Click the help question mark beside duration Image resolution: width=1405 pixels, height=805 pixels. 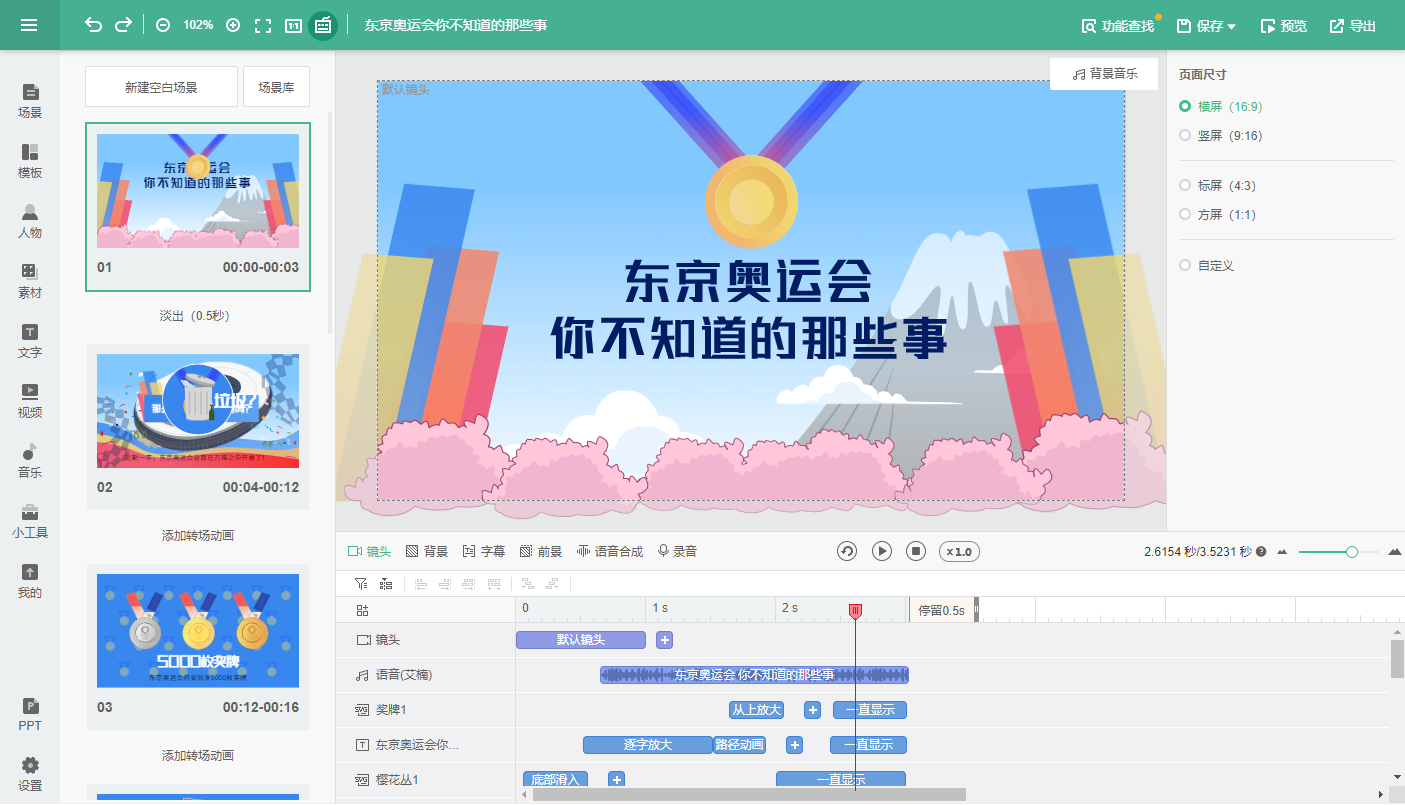(1261, 552)
